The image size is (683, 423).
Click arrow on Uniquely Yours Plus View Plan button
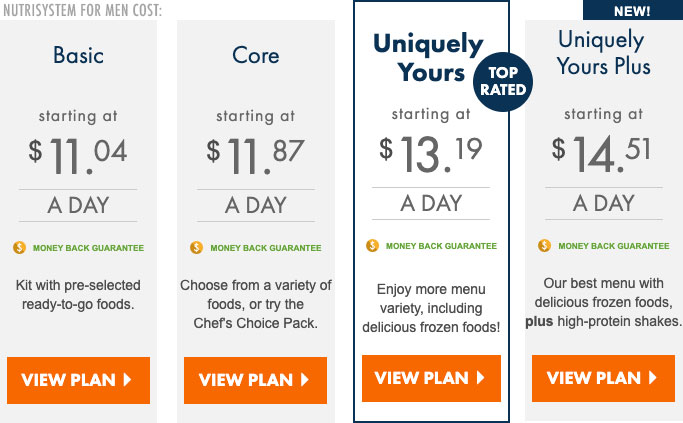click(653, 378)
